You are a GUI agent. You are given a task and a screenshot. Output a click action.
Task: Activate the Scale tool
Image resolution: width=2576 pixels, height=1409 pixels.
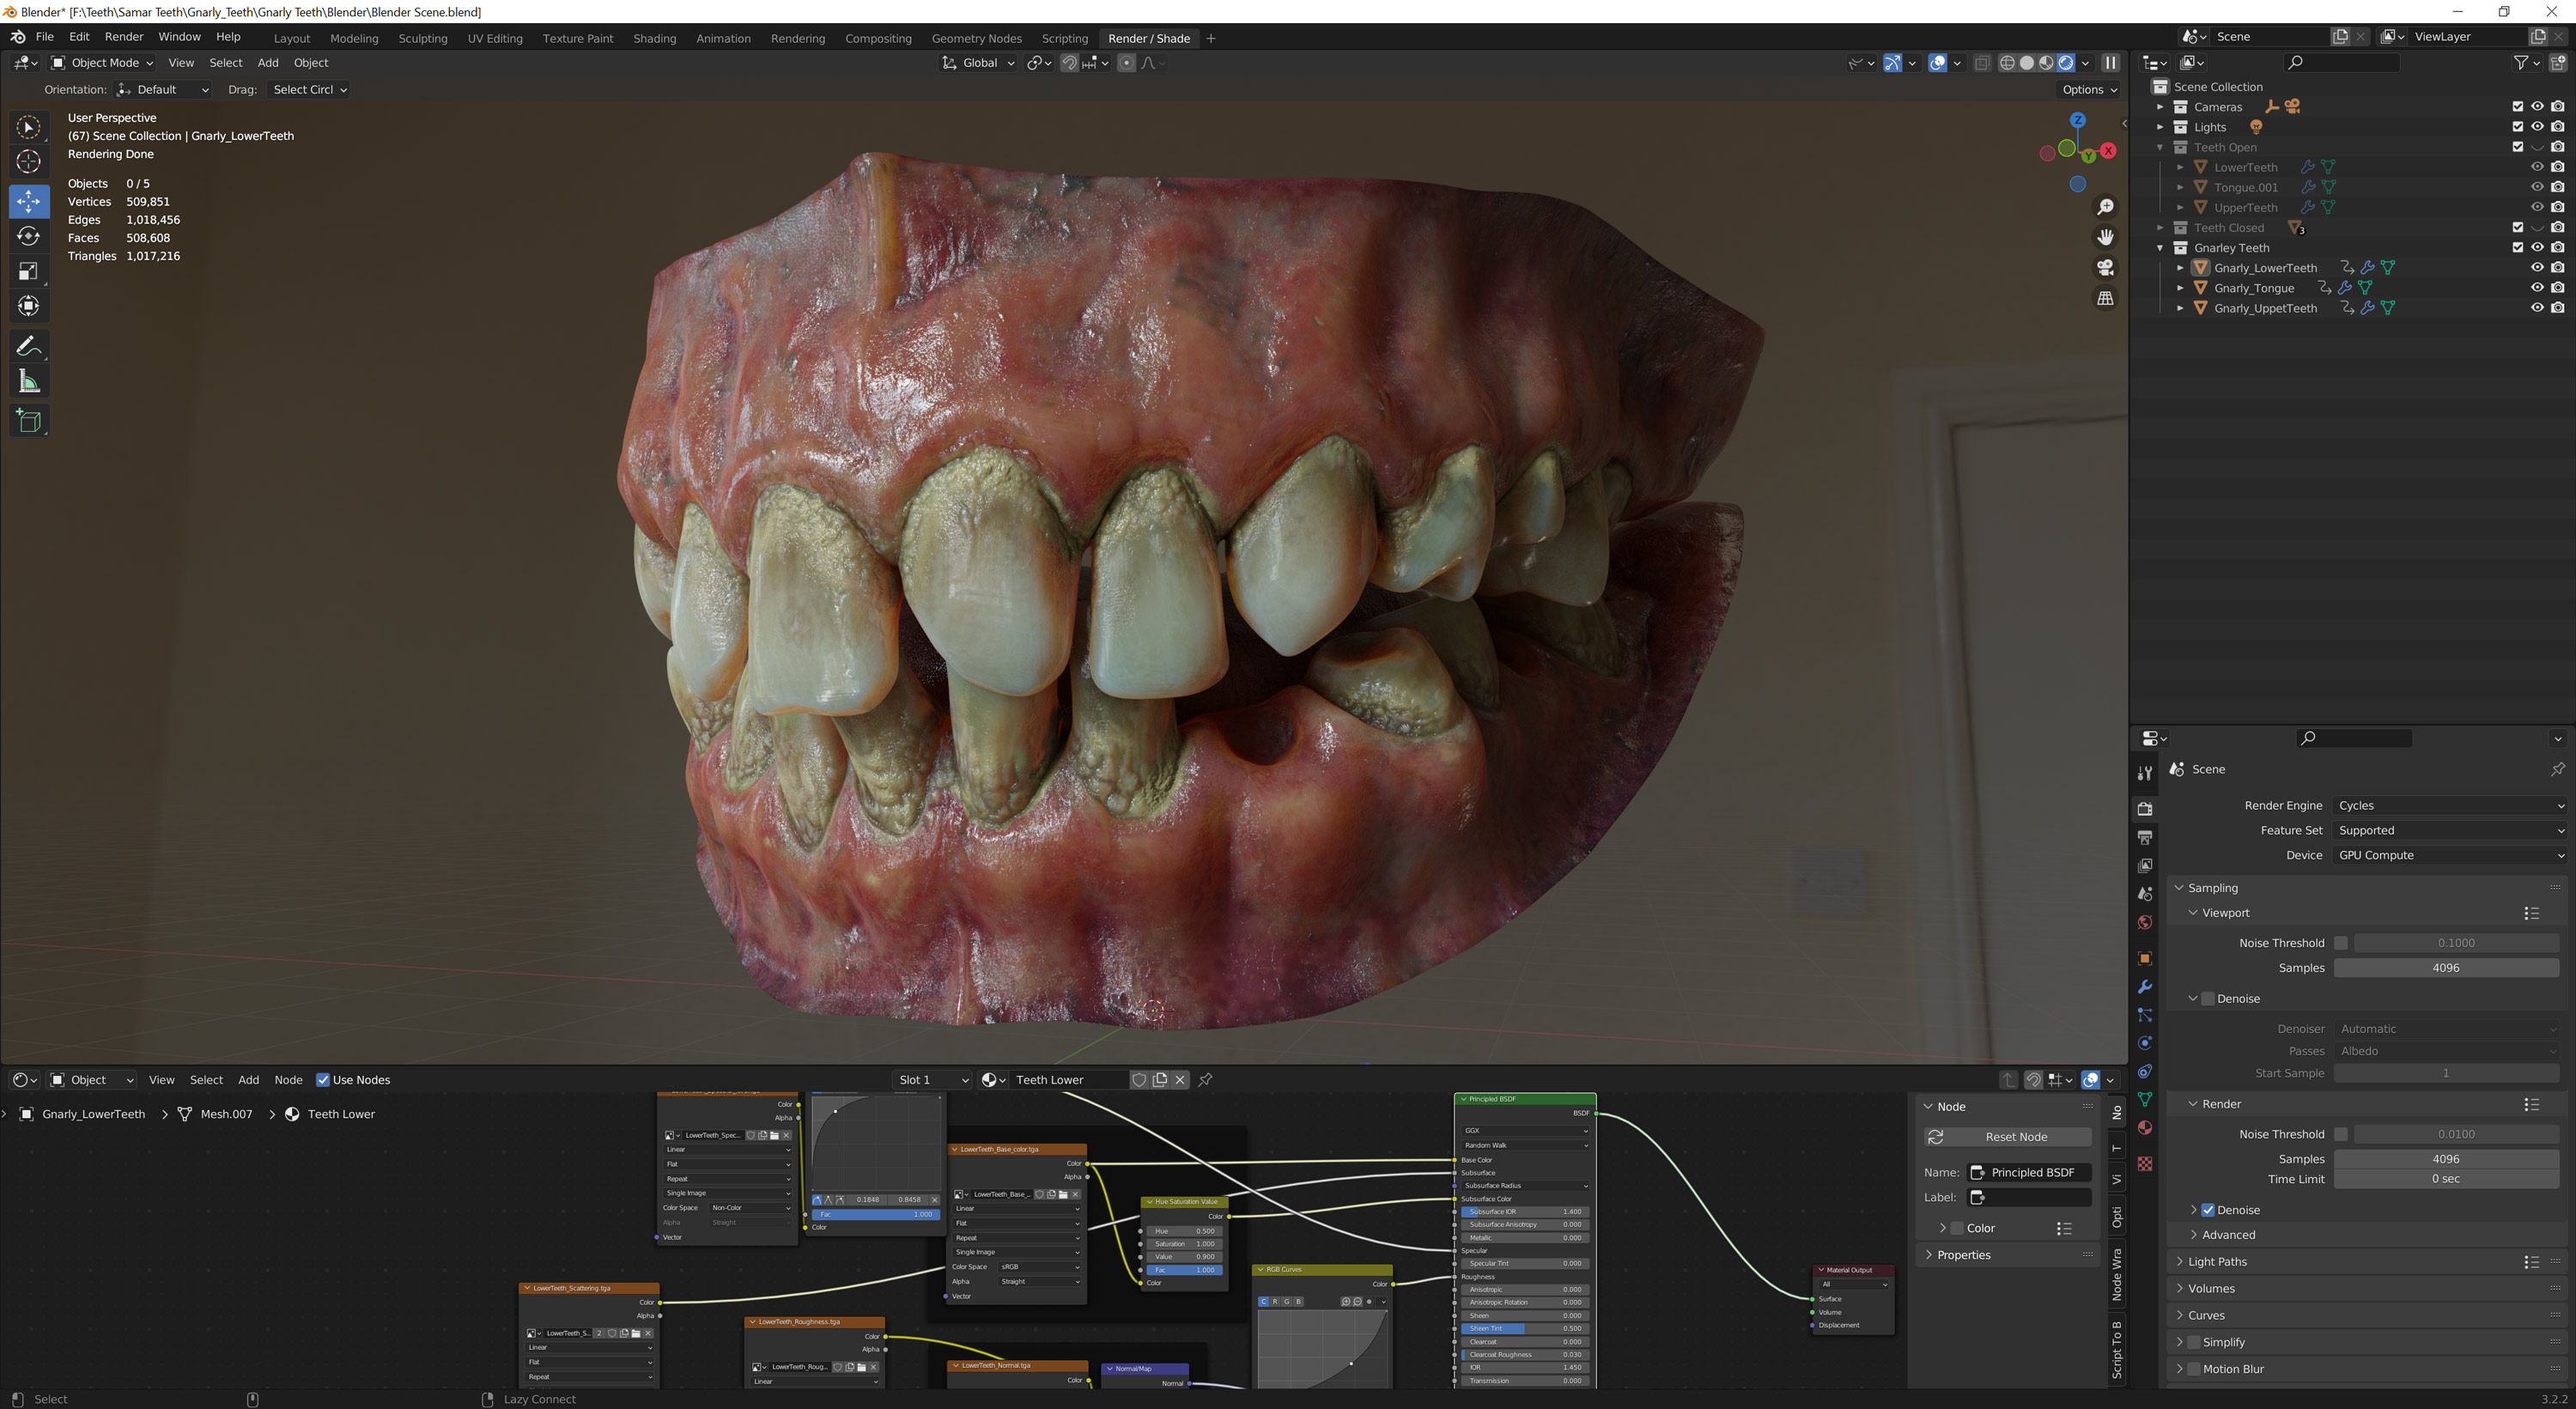(29, 270)
